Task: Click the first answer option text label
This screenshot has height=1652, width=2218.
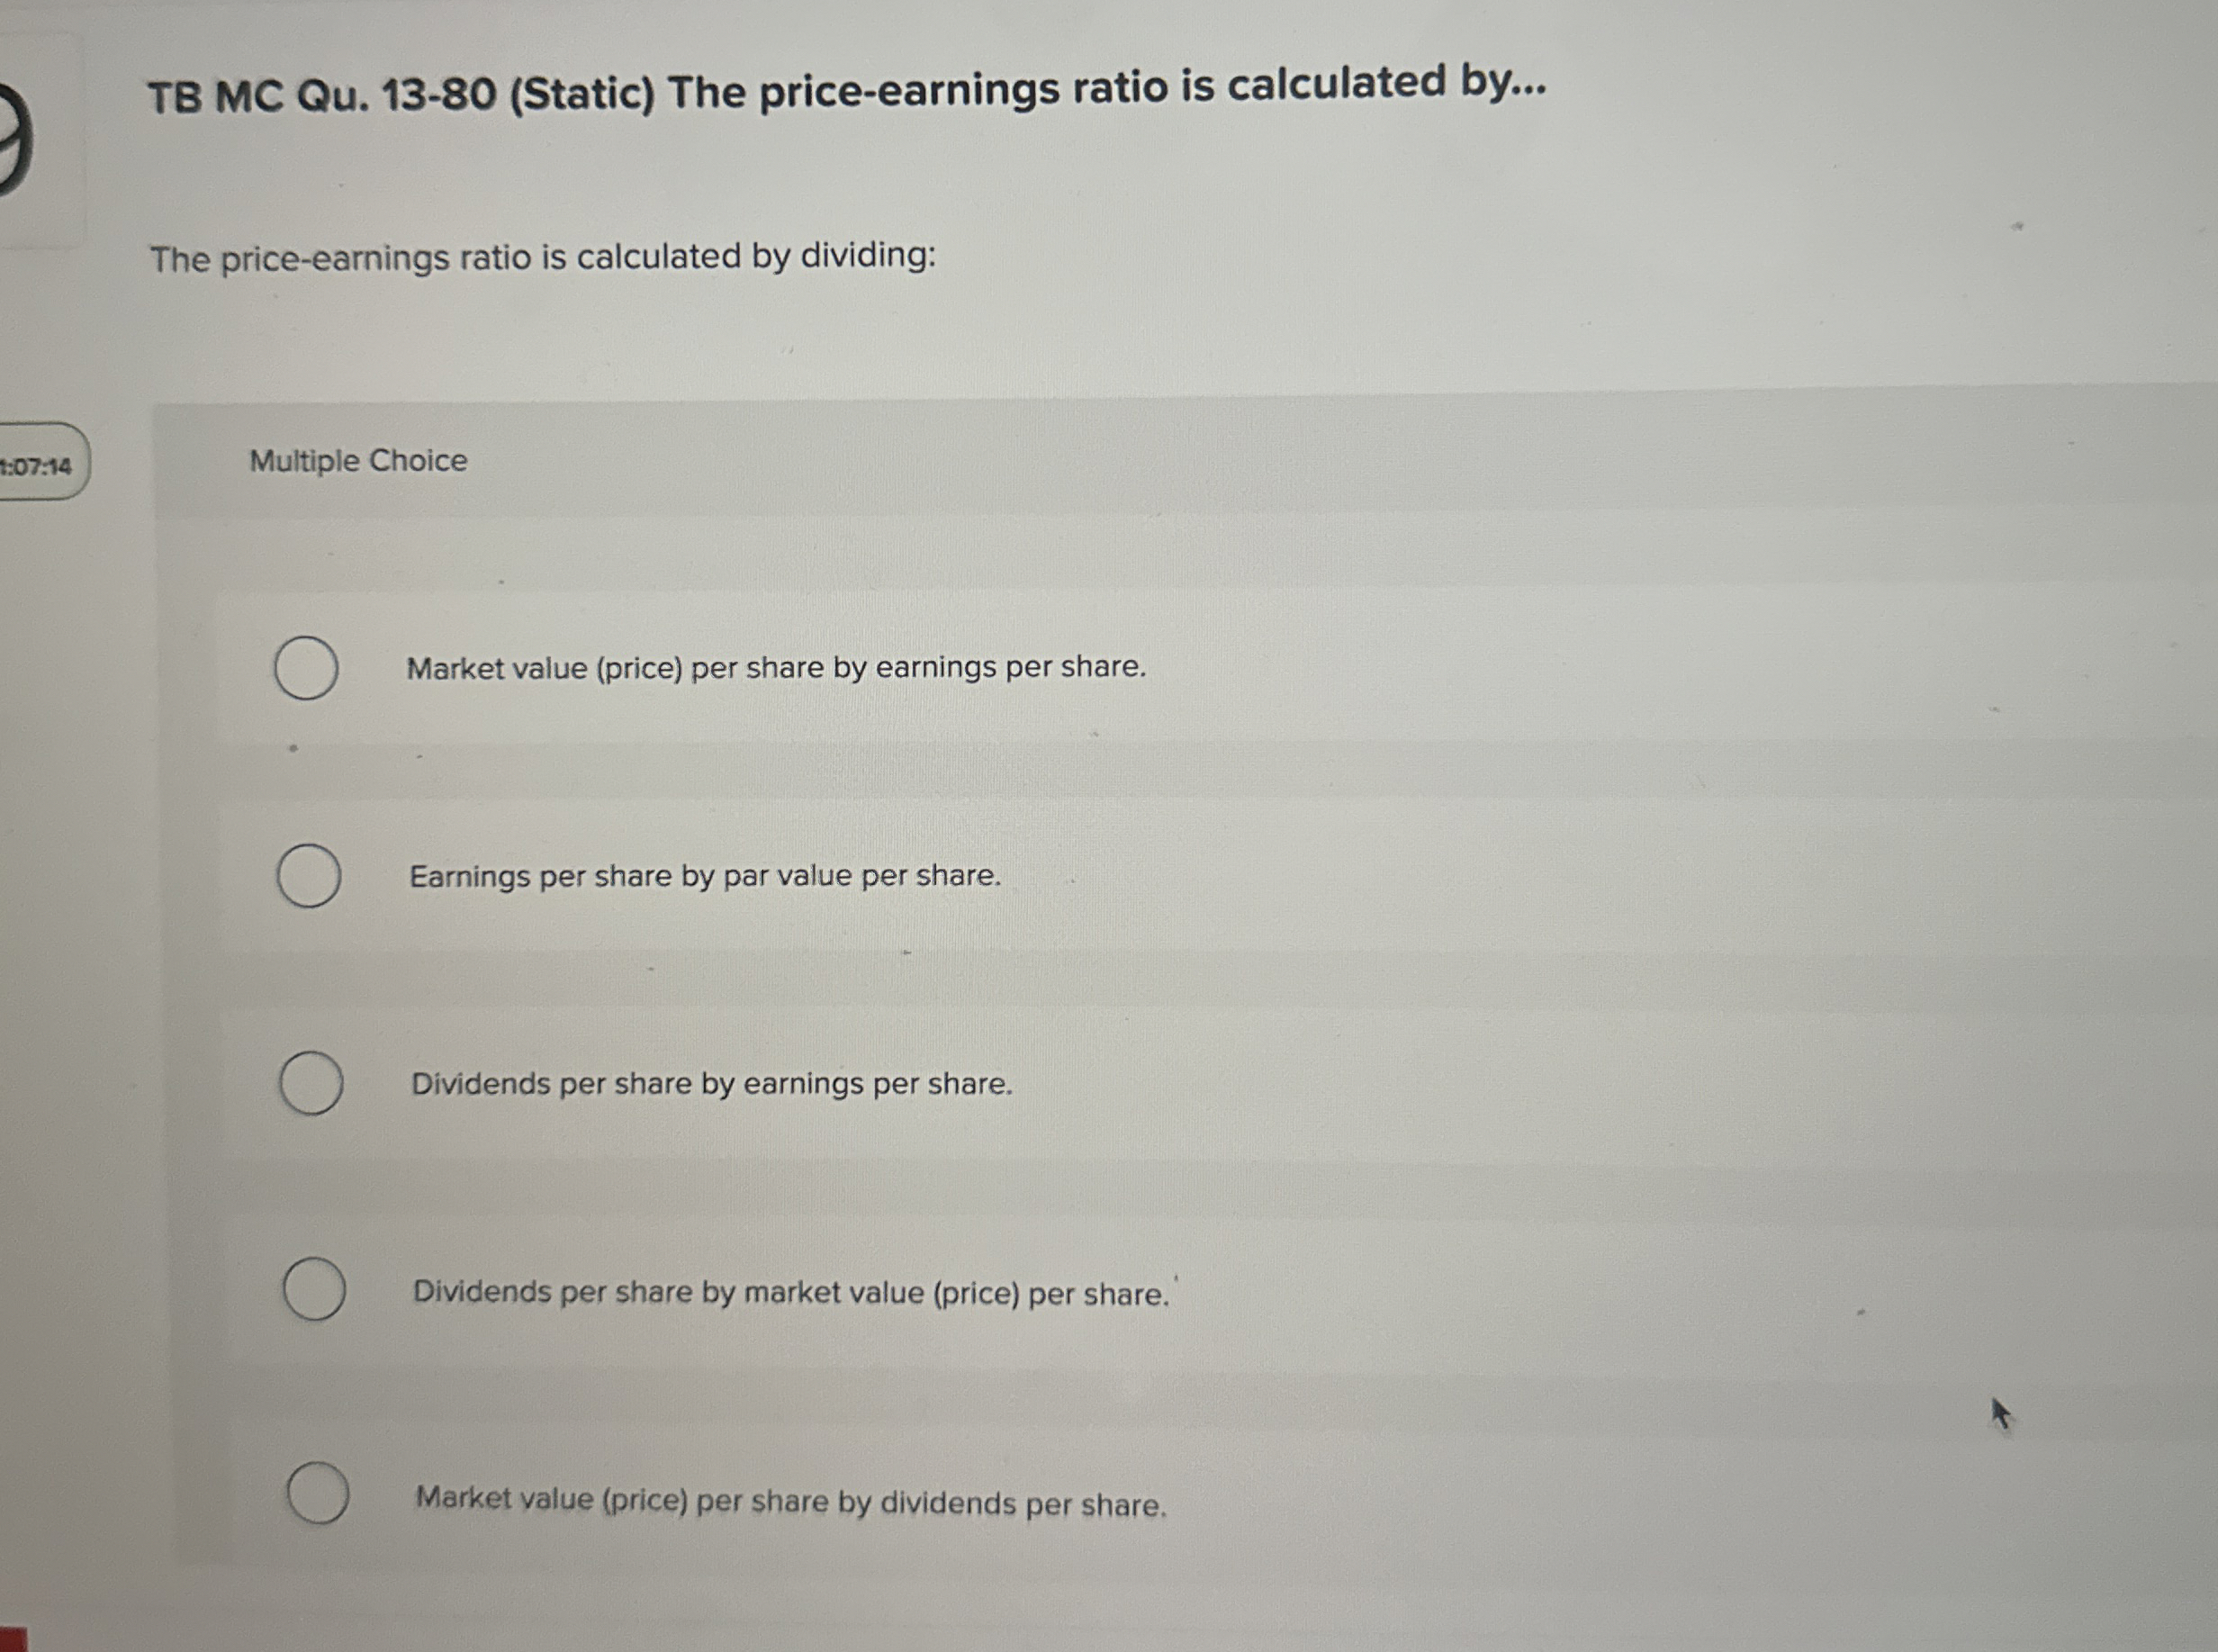Action: point(777,669)
